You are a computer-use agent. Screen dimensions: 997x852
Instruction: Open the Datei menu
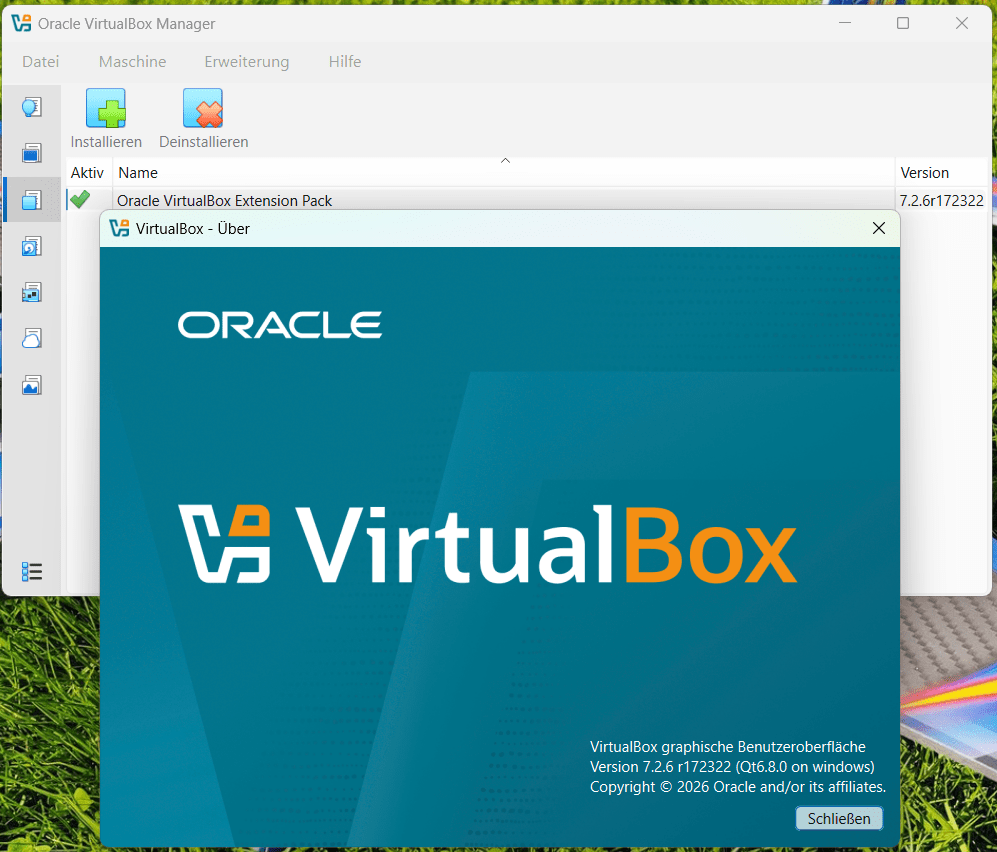point(41,62)
